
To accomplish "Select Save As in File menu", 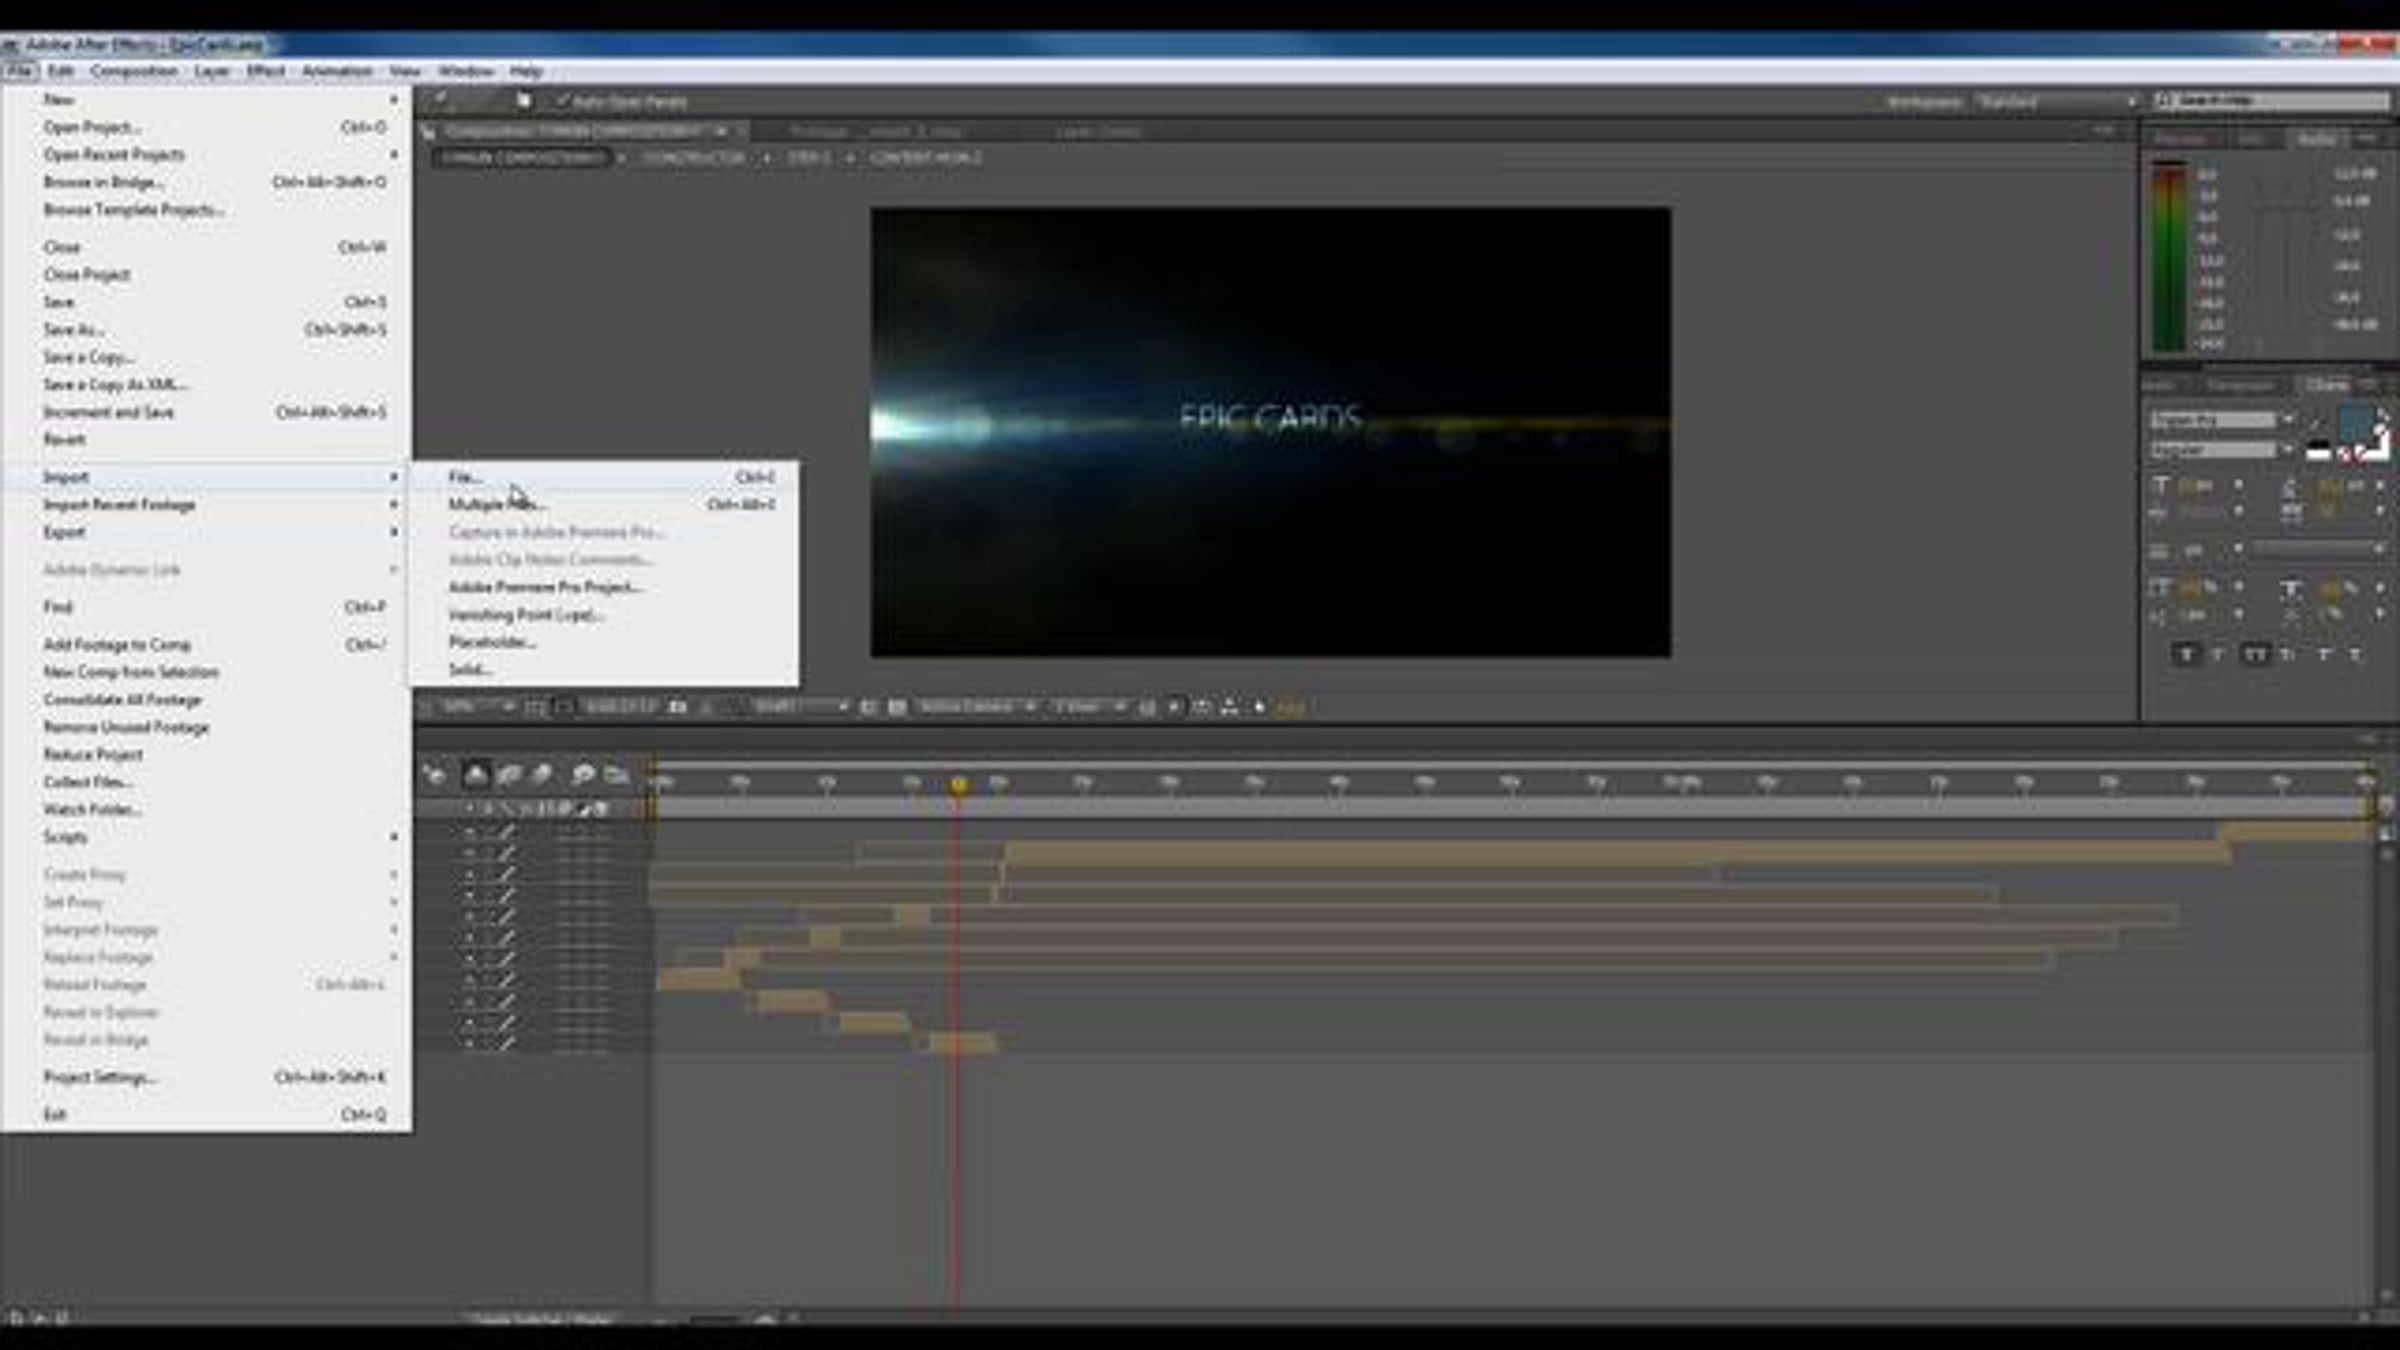I will [x=206, y=329].
